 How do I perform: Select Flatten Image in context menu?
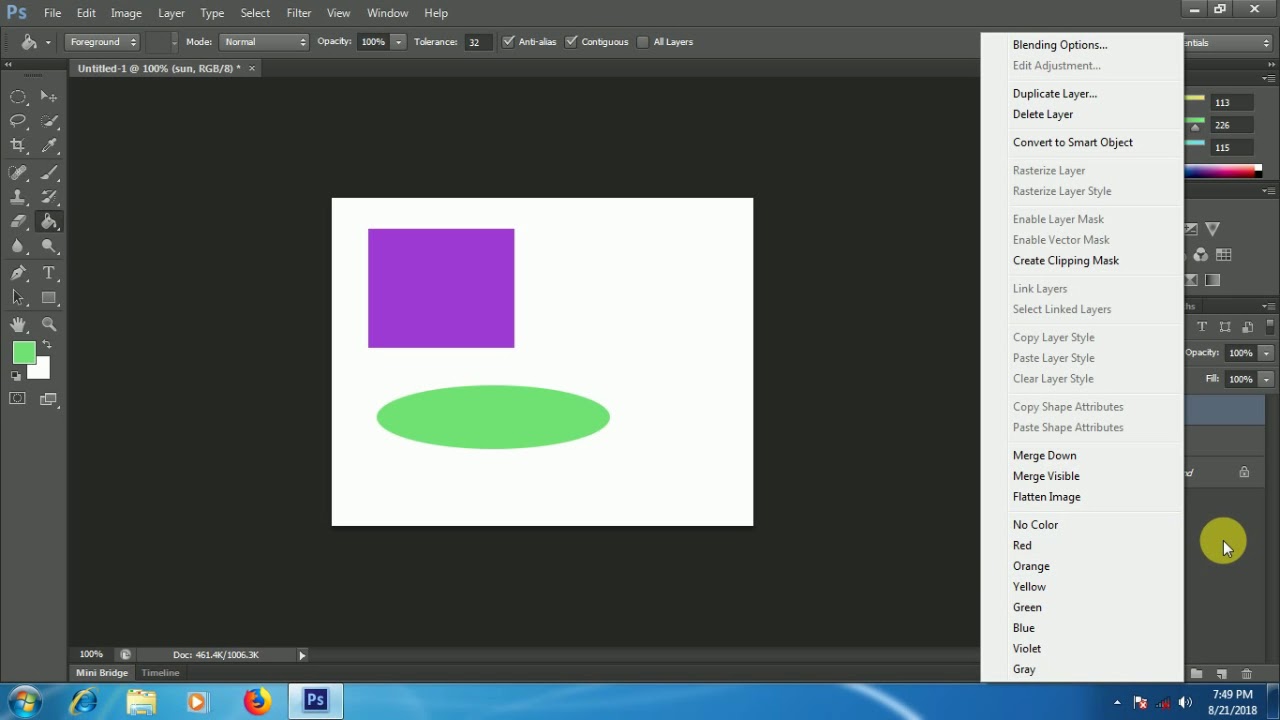tap(1047, 497)
